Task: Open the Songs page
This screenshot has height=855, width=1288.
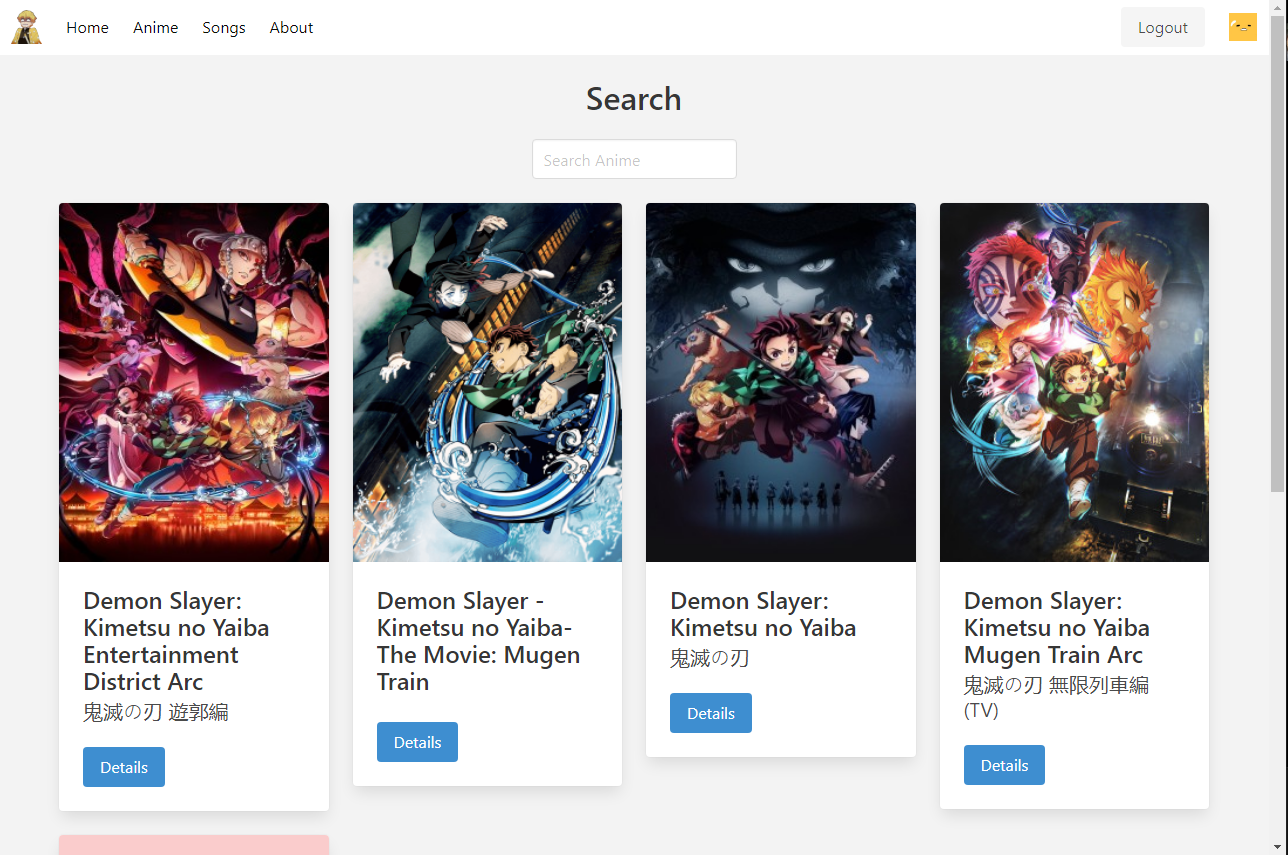Action: coord(224,27)
